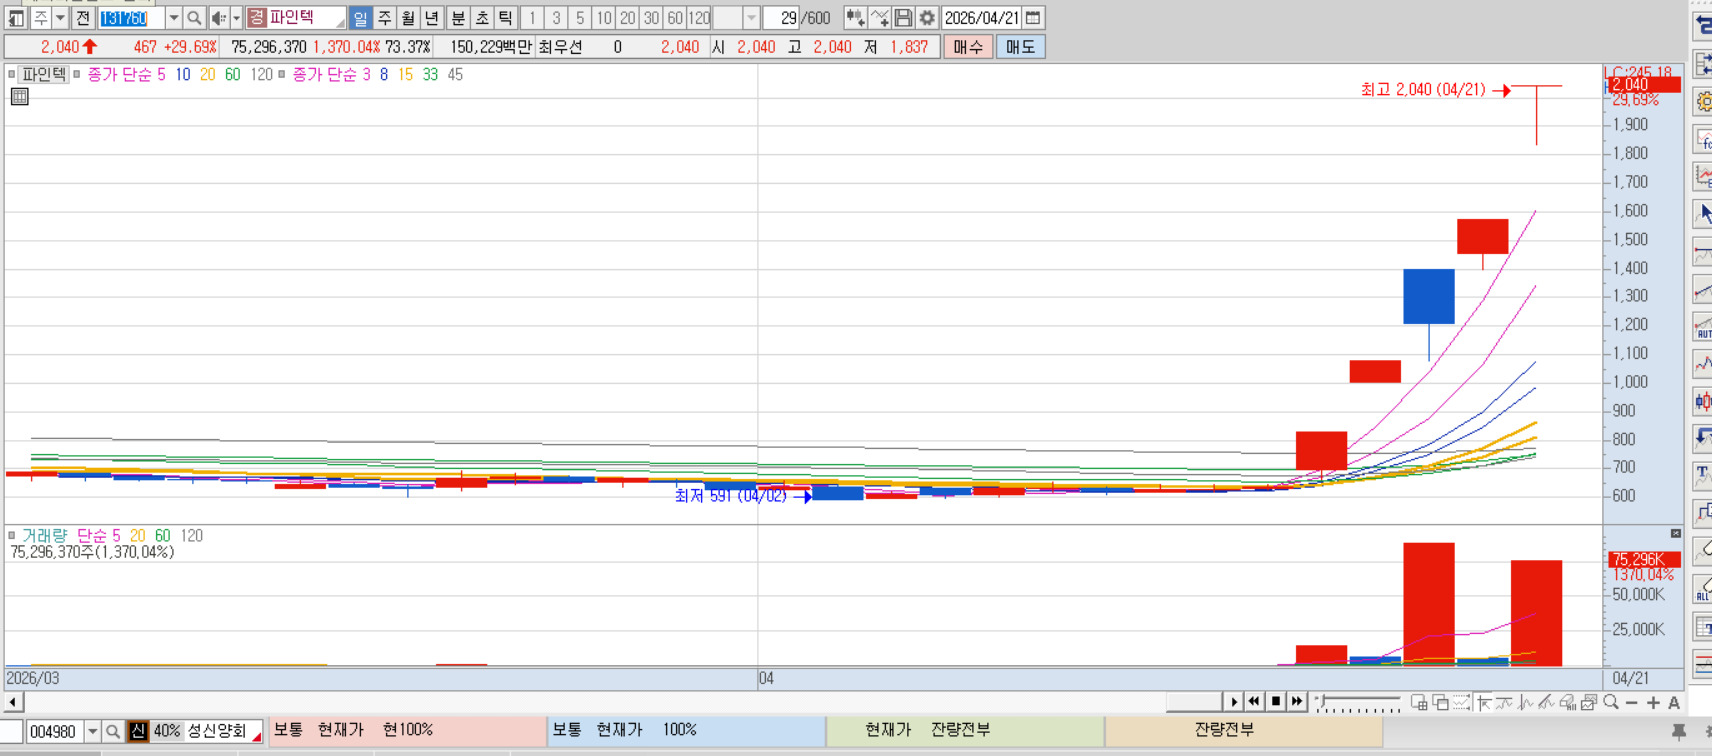
Task: Select the 초 (second) period toggle
Action: point(482,18)
